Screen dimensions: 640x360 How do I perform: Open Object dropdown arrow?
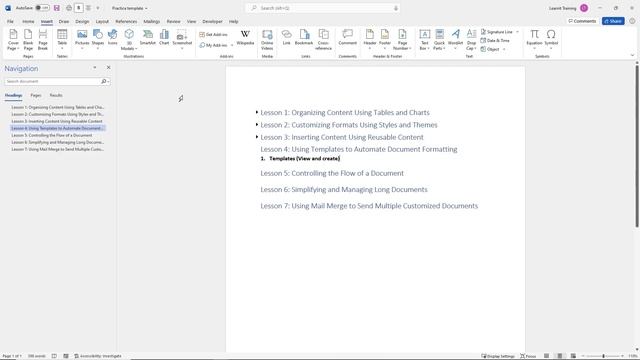pos(504,49)
